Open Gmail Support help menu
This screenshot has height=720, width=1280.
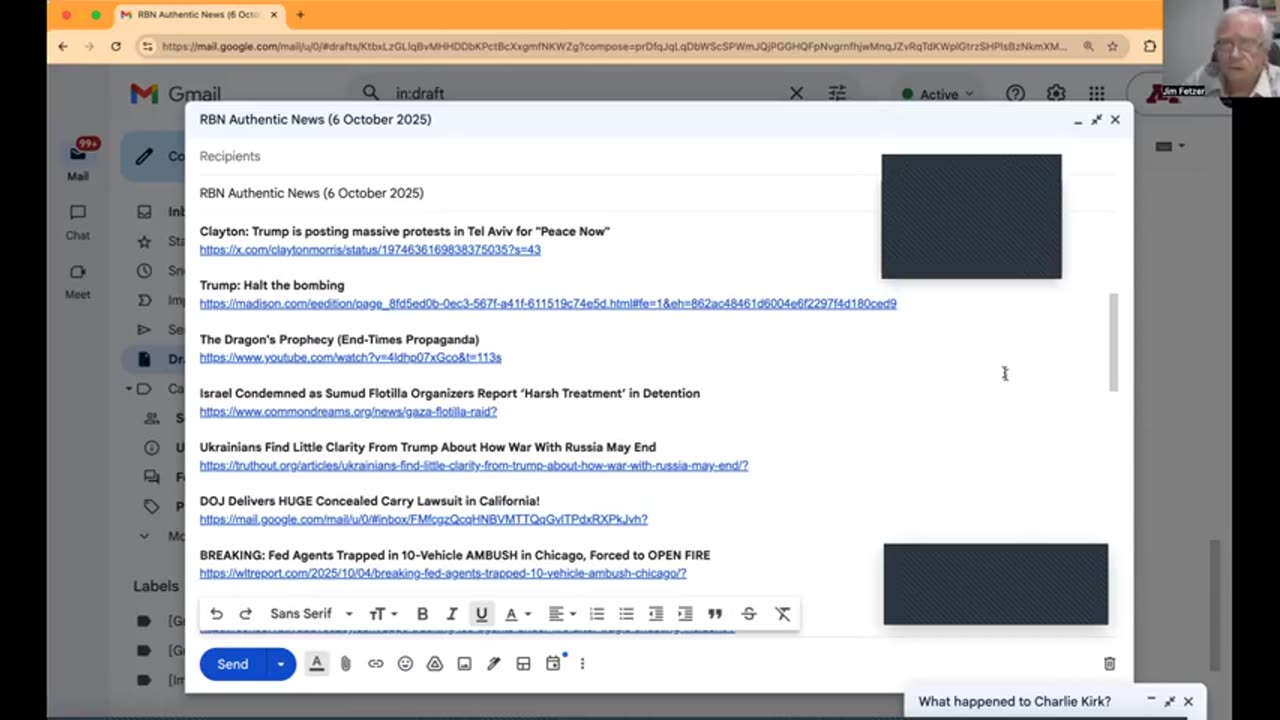click(1015, 93)
